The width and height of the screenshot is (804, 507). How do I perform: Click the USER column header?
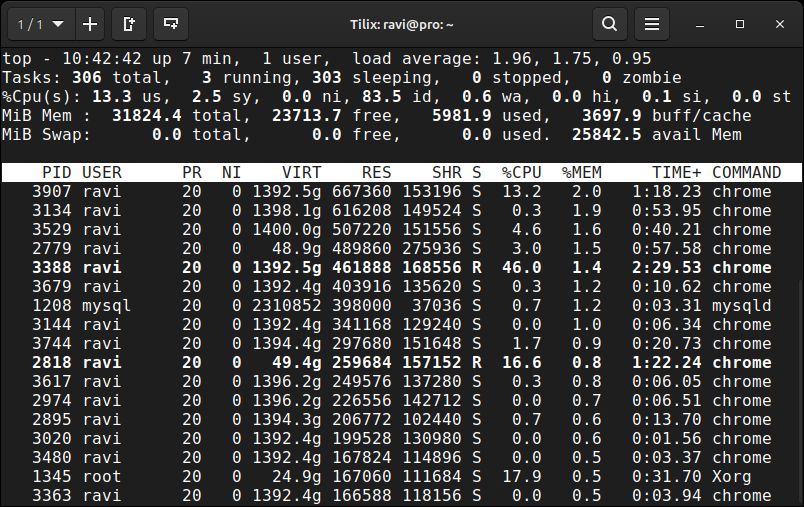pos(102,172)
